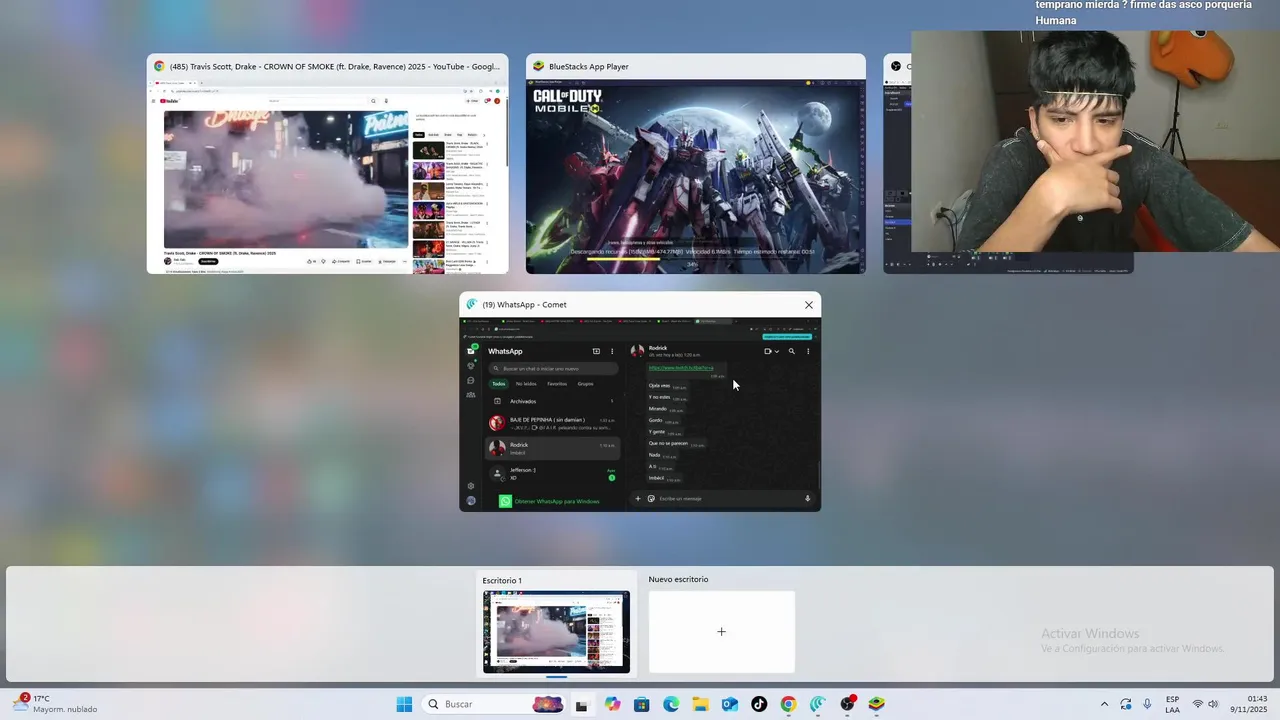Open the WhatsApp Comet window thumbnail

point(640,402)
